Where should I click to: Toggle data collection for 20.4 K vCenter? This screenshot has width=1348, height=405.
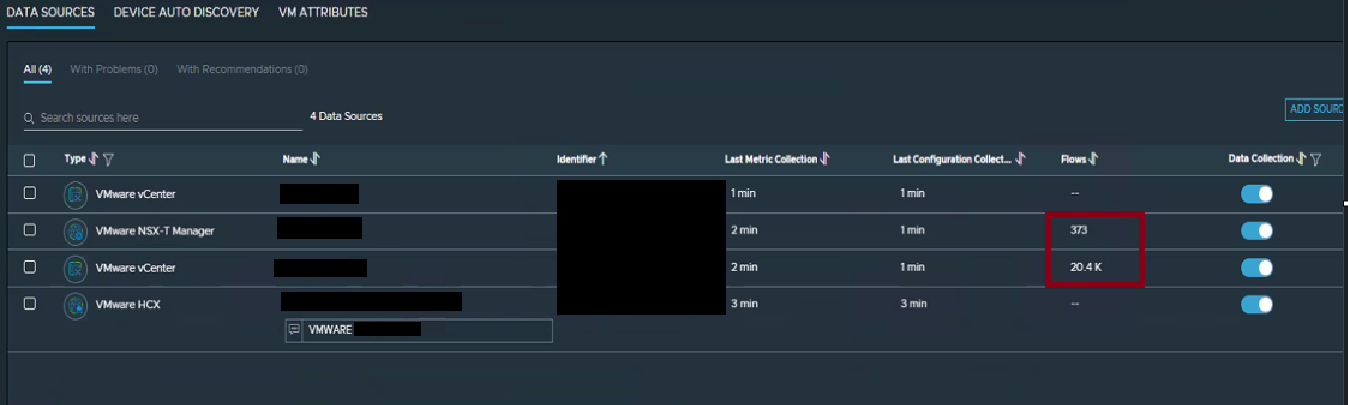click(1257, 268)
